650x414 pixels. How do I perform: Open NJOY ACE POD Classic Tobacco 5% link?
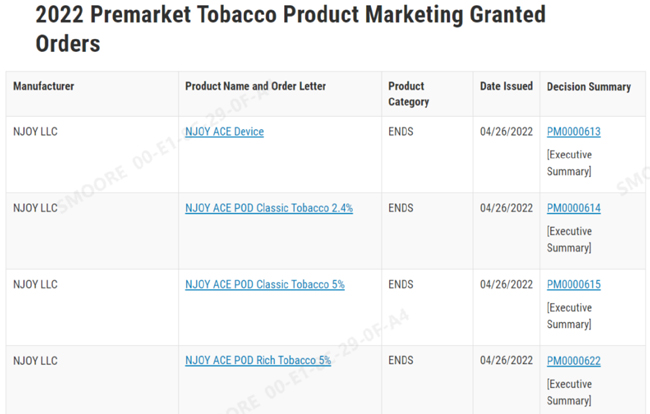pos(264,284)
